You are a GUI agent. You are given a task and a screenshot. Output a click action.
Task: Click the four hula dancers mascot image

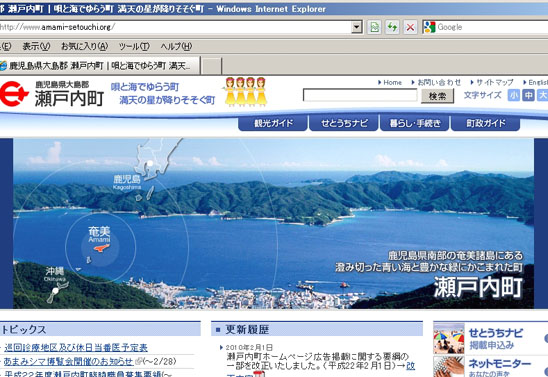(x=246, y=92)
